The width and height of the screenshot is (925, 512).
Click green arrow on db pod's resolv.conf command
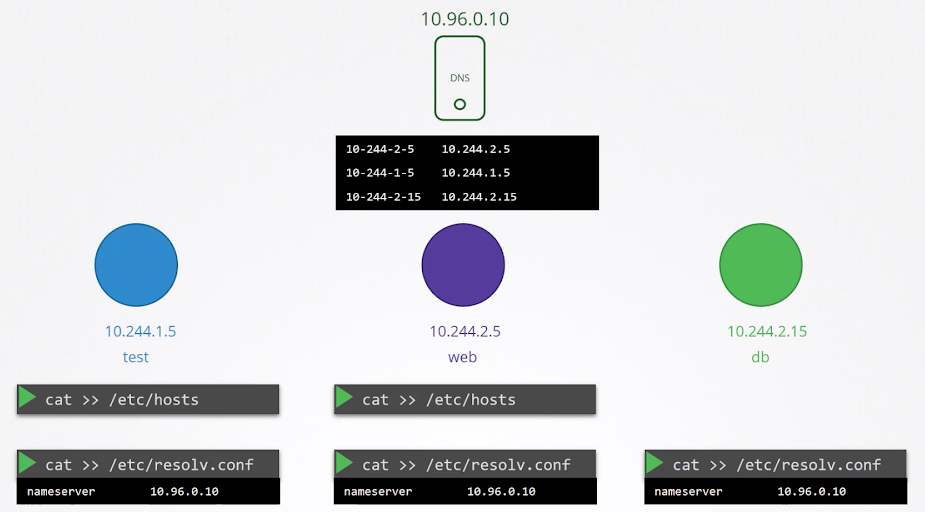(x=656, y=464)
